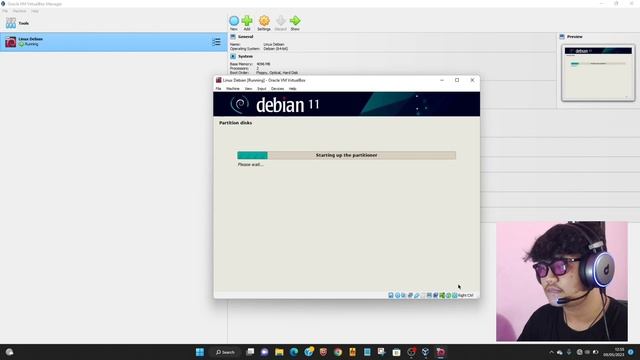Click the Operating System value in General details
This screenshot has height=360, width=640.
[276, 49]
